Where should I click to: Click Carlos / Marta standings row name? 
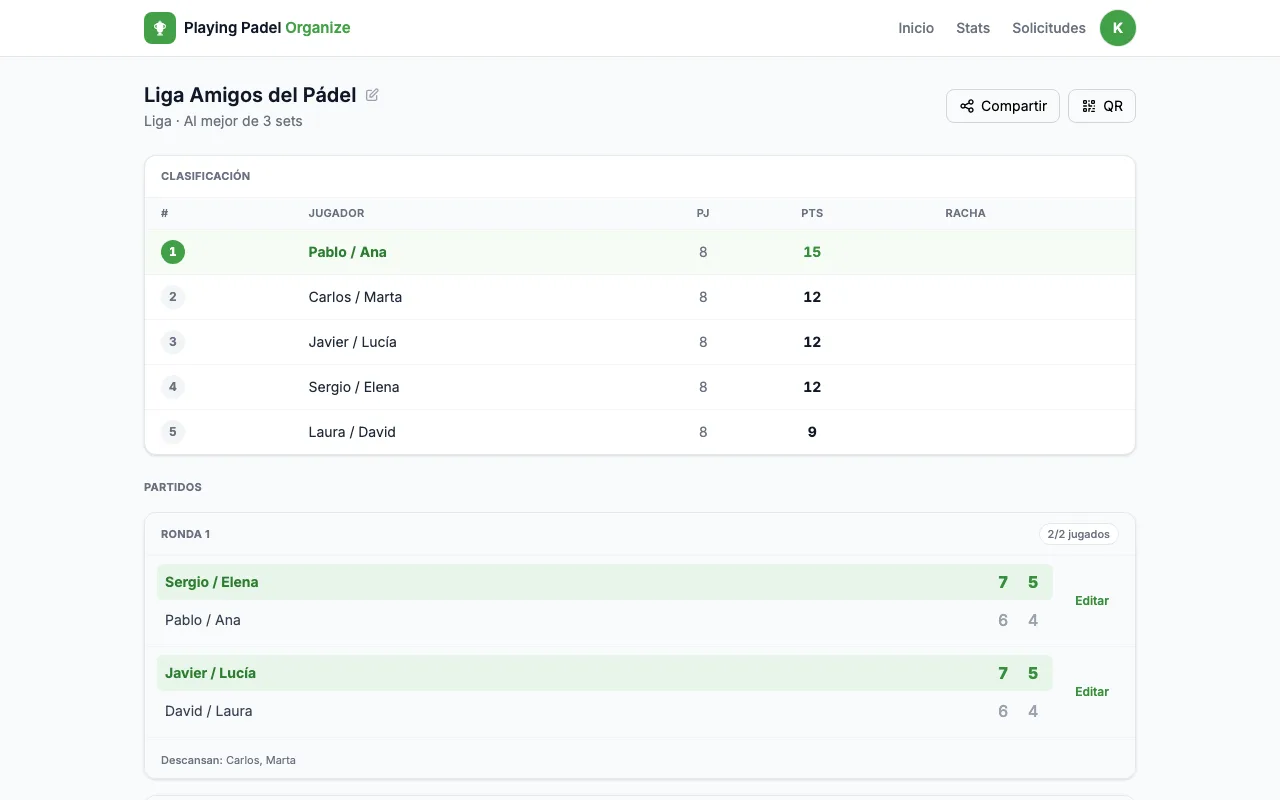pyautogui.click(x=355, y=297)
